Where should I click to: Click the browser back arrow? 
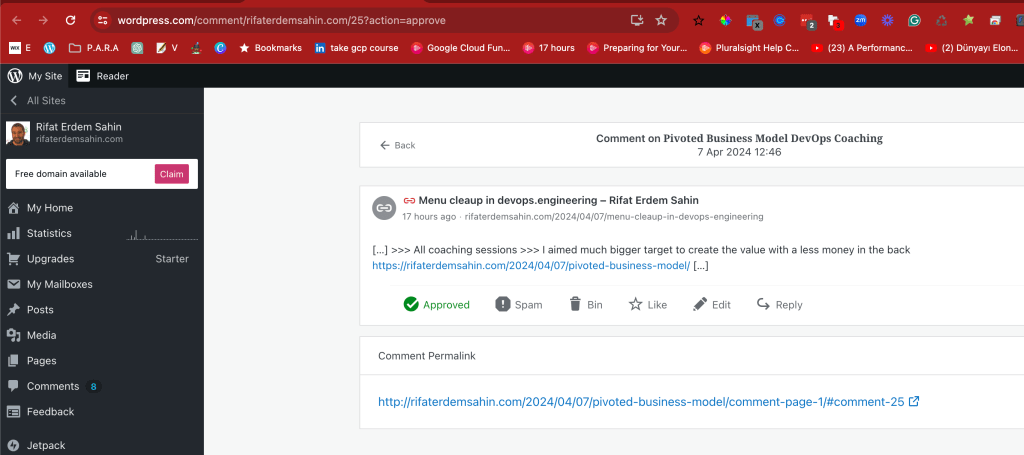click(x=17, y=20)
